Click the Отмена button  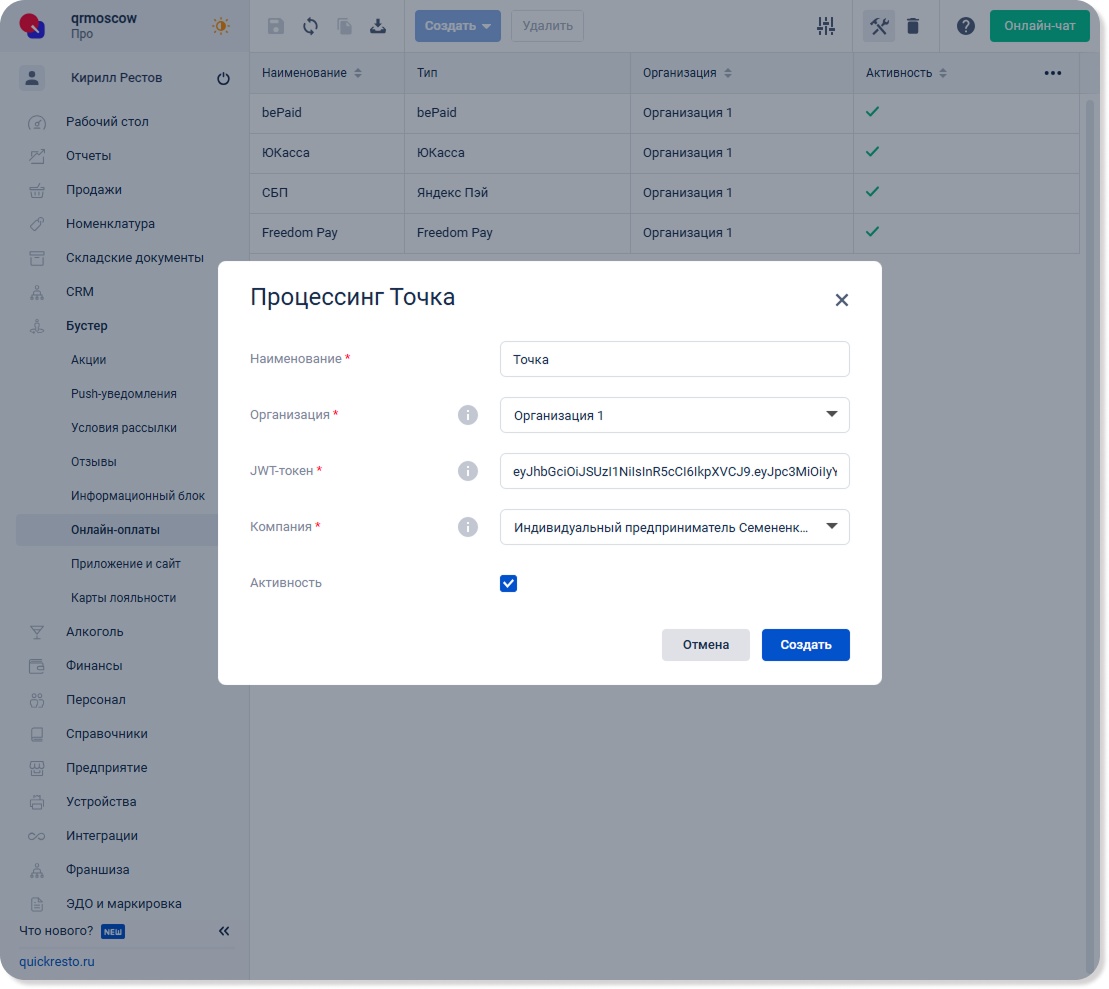point(705,645)
